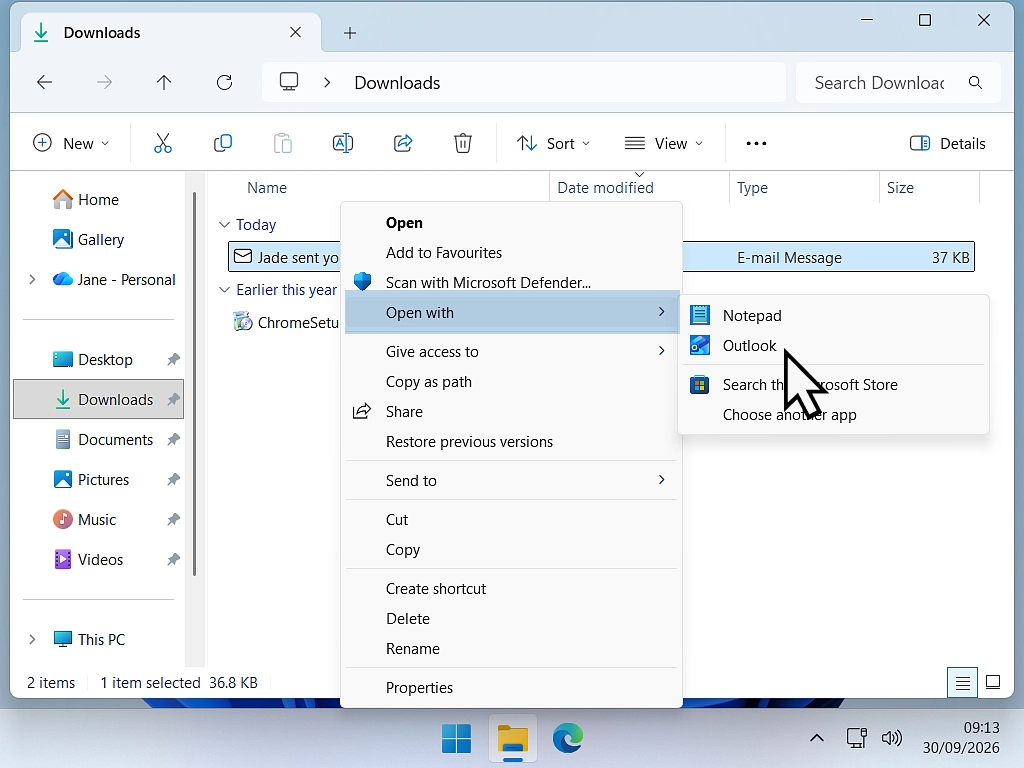Viewport: 1024px width, 768px height.
Task: Add a new tab with plus
Action: click(350, 33)
